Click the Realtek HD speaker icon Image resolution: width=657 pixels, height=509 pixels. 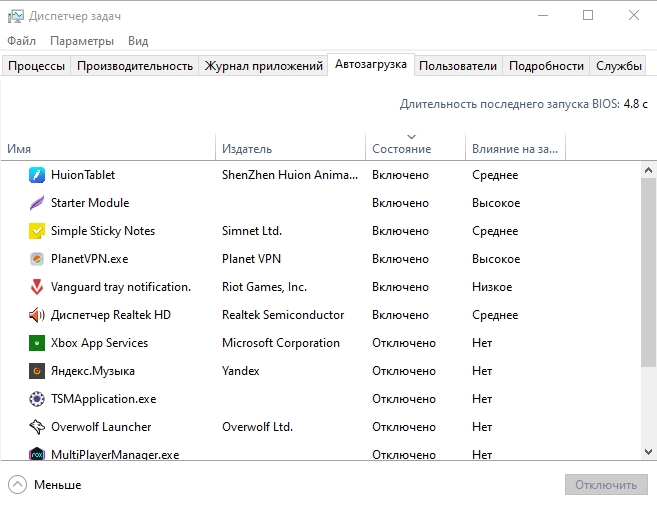[x=37, y=315]
